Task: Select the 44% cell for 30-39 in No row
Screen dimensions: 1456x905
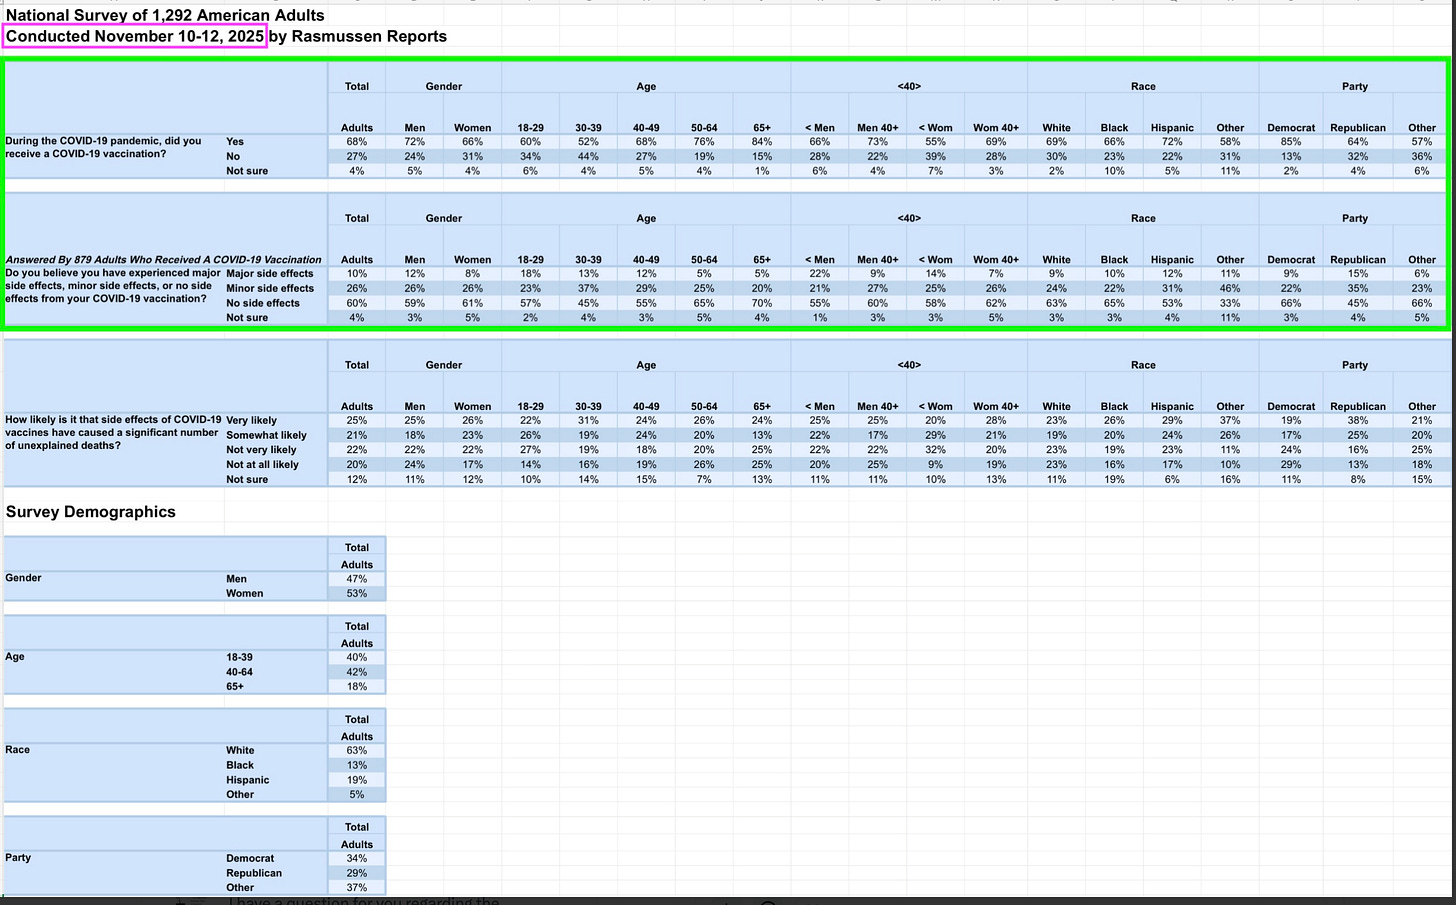Action: pos(588,157)
